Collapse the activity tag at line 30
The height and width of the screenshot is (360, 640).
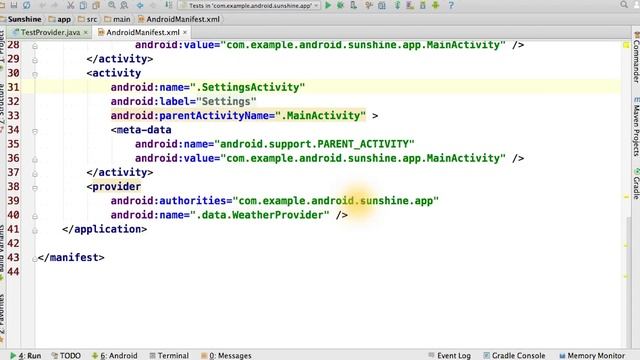coord(35,75)
